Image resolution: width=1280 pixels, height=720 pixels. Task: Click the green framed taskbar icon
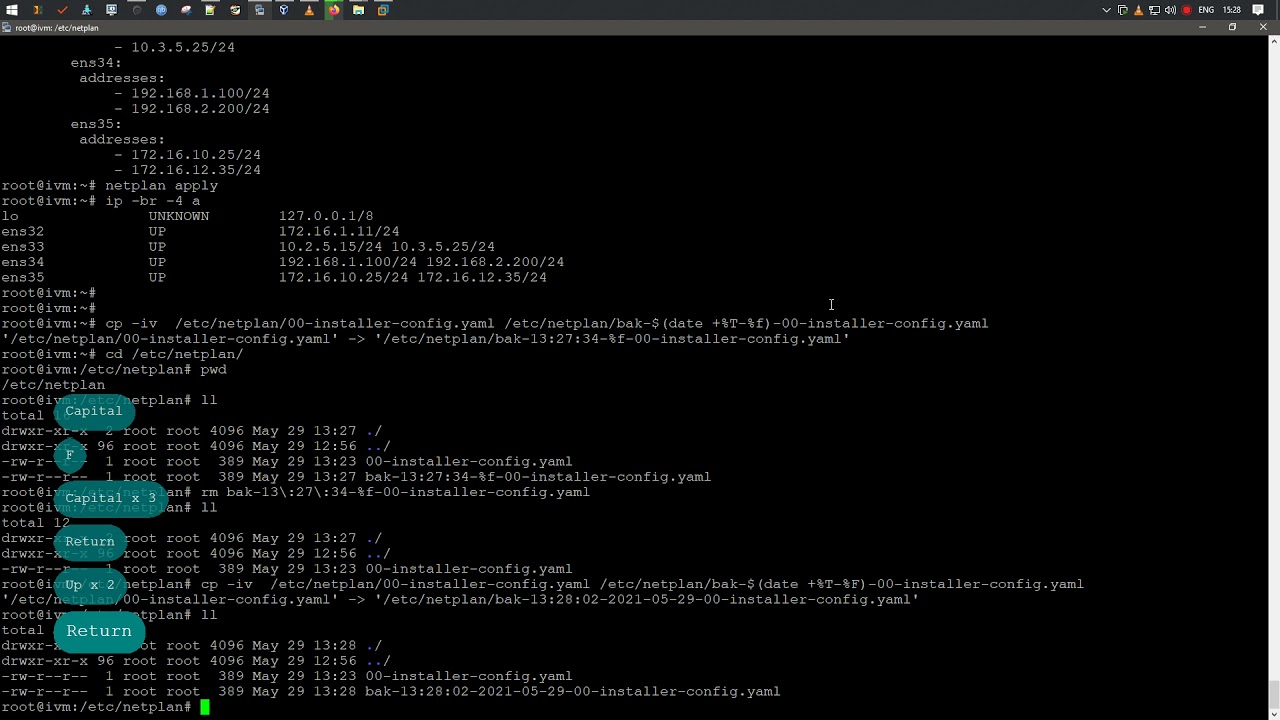[235, 10]
